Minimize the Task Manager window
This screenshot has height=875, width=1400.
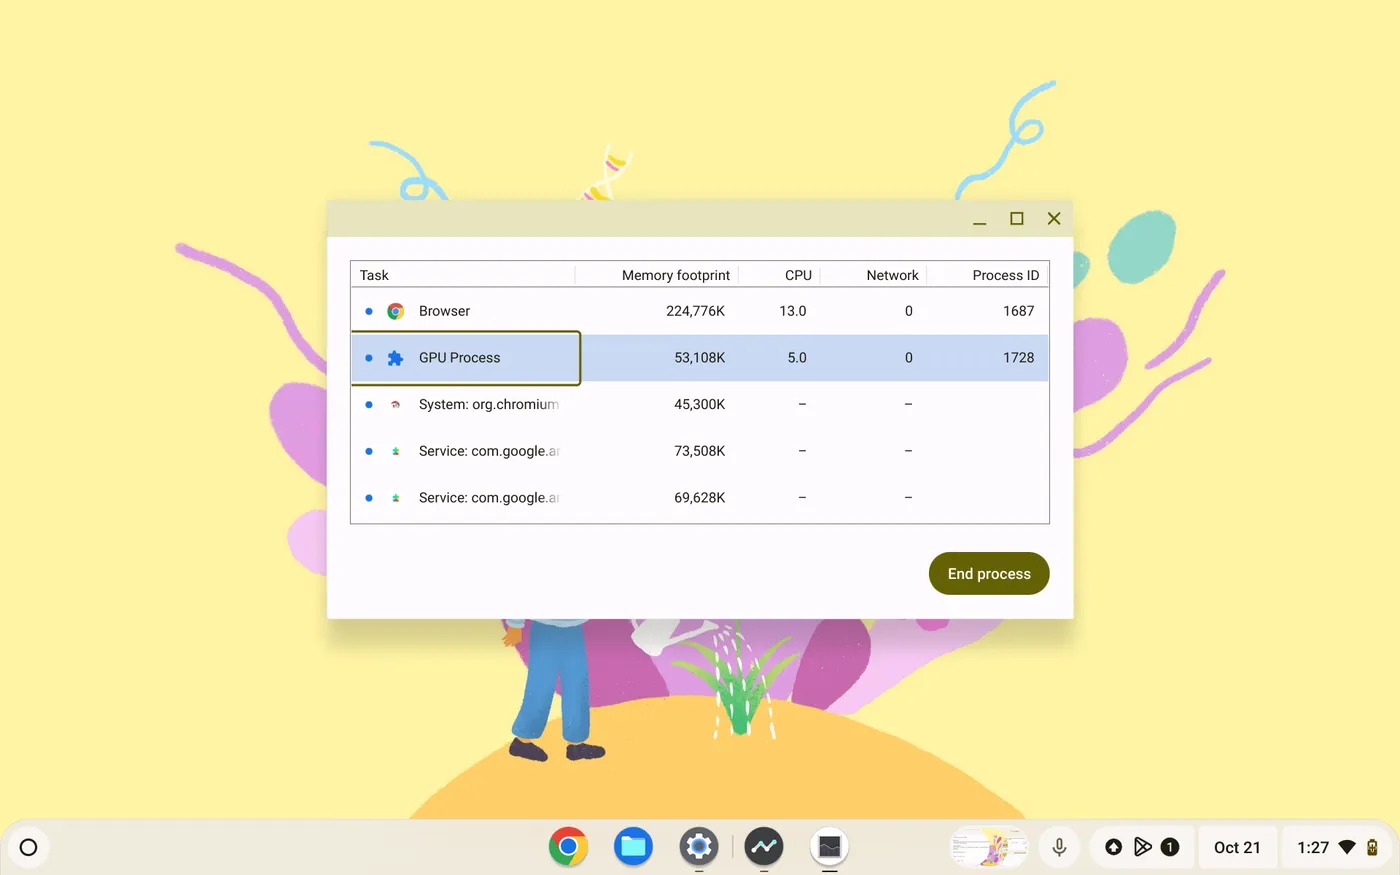coord(980,219)
